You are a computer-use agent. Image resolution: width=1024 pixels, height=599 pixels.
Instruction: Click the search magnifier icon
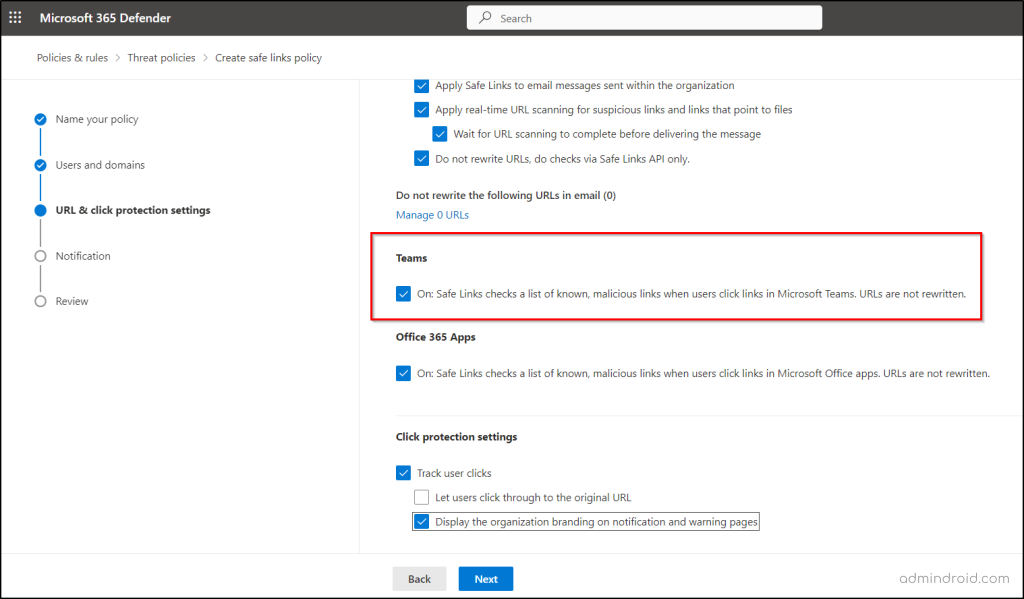(485, 17)
